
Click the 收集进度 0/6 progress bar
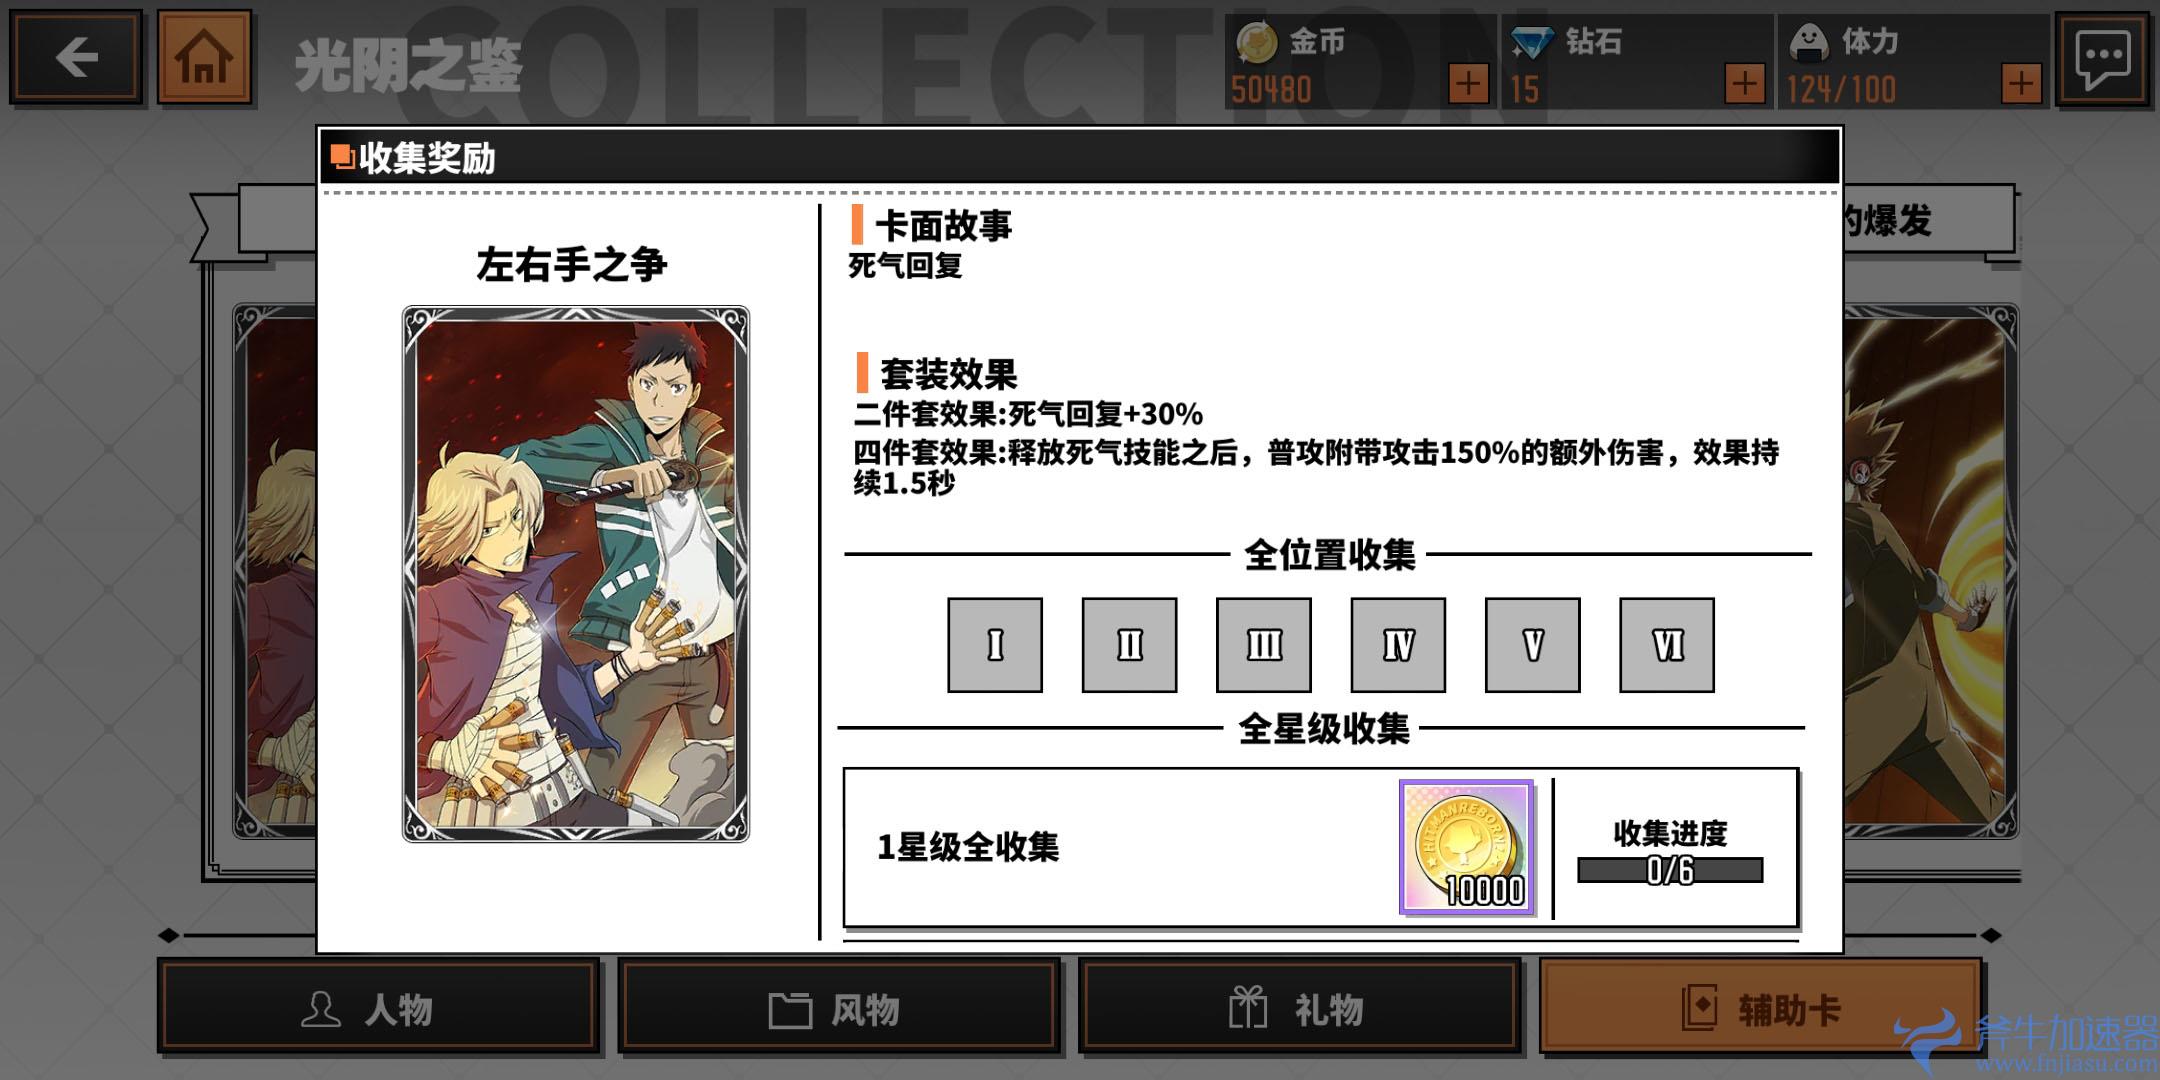pyautogui.click(x=1670, y=870)
